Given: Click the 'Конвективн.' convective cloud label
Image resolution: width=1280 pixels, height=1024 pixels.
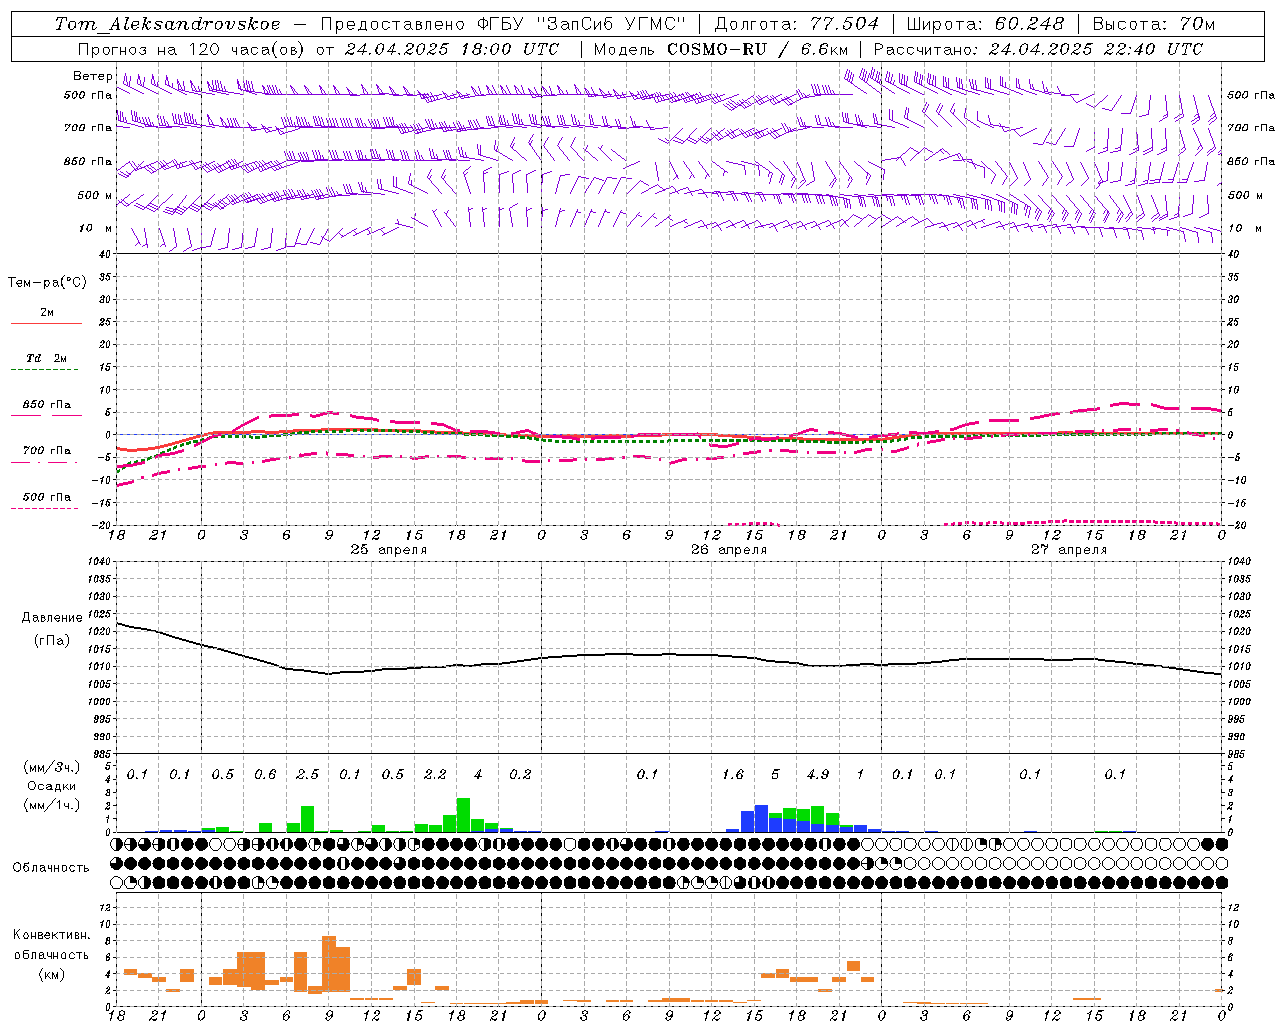Looking at the screenshot, I should tap(52, 935).
